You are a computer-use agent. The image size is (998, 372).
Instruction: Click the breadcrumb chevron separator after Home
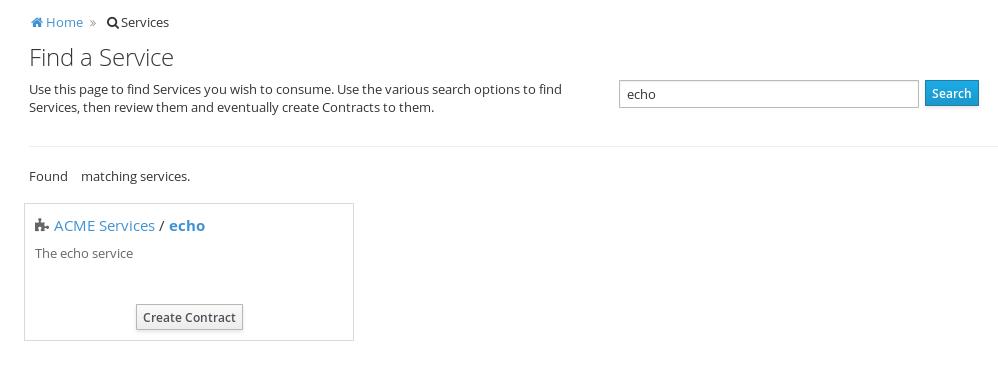point(93,23)
